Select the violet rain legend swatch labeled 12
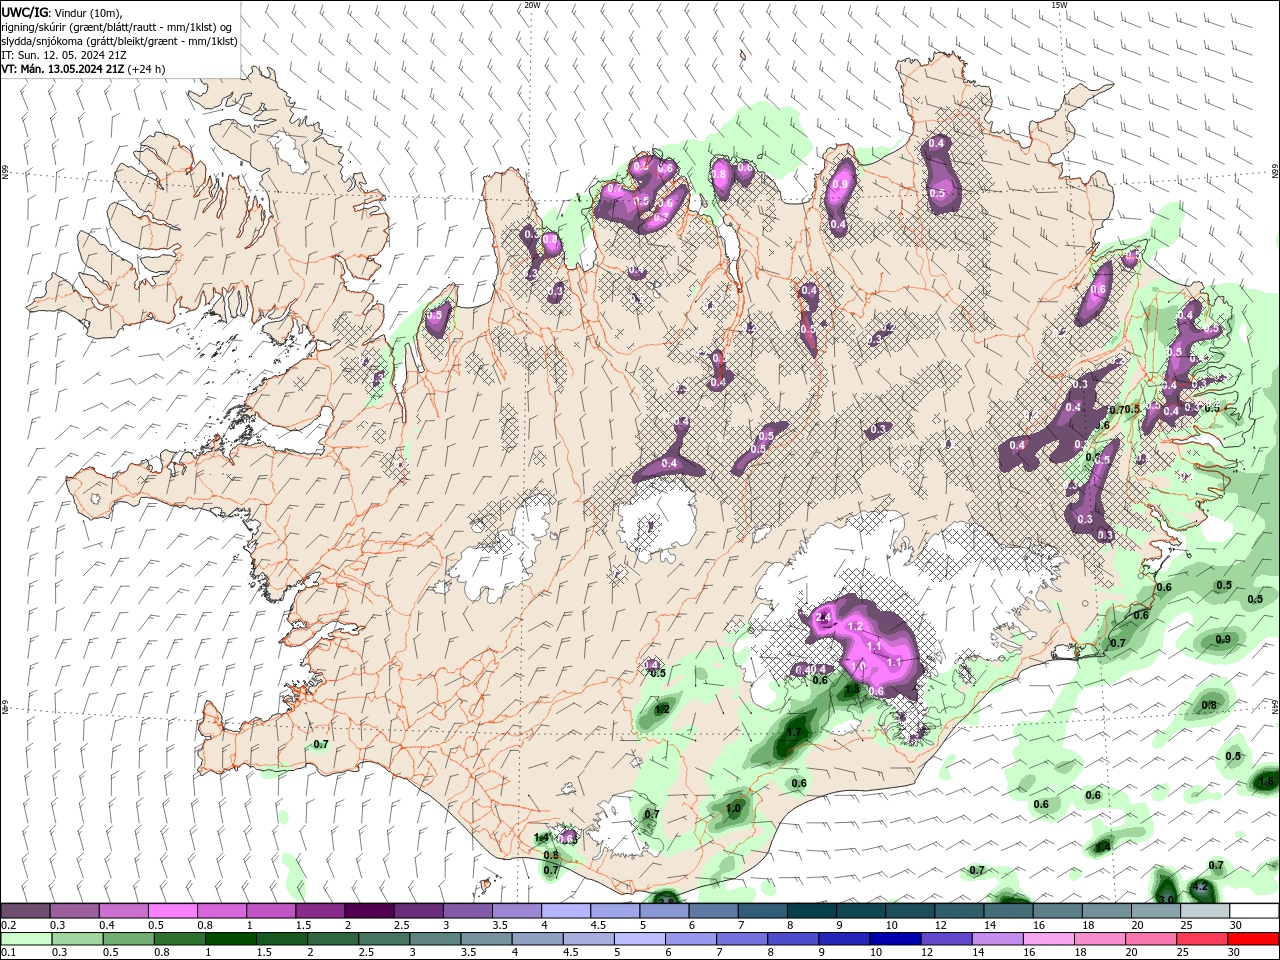The width and height of the screenshot is (1280, 960). click(x=945, y=939)
